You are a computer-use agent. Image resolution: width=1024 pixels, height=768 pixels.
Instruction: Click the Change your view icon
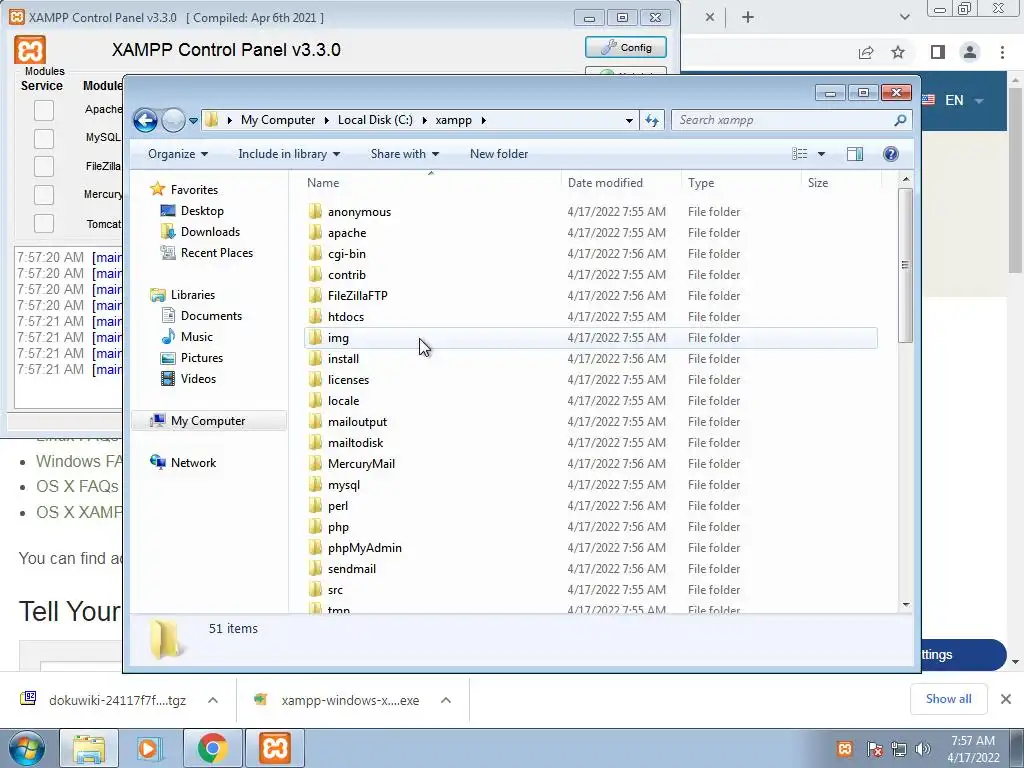point(799,153)
